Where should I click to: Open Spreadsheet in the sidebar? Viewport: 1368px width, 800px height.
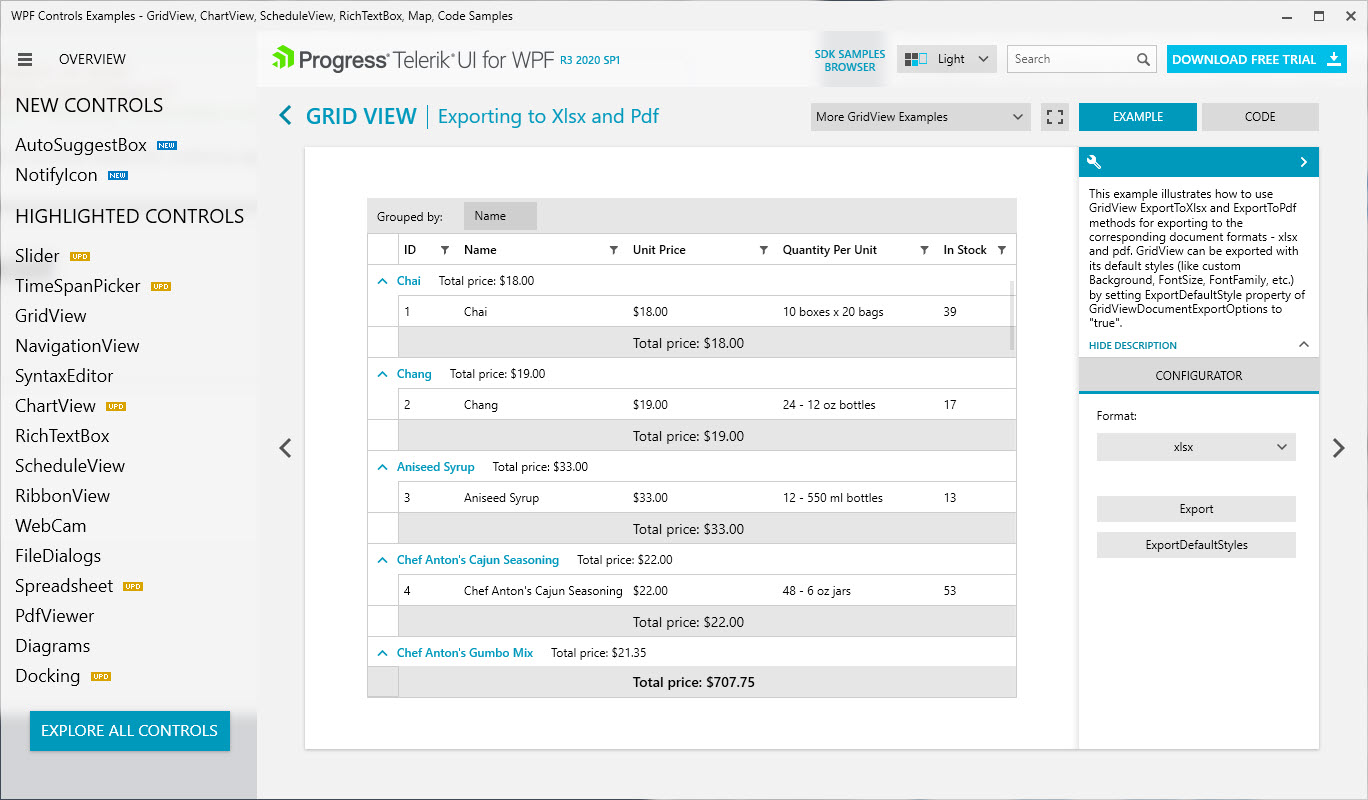coord(64,586)
